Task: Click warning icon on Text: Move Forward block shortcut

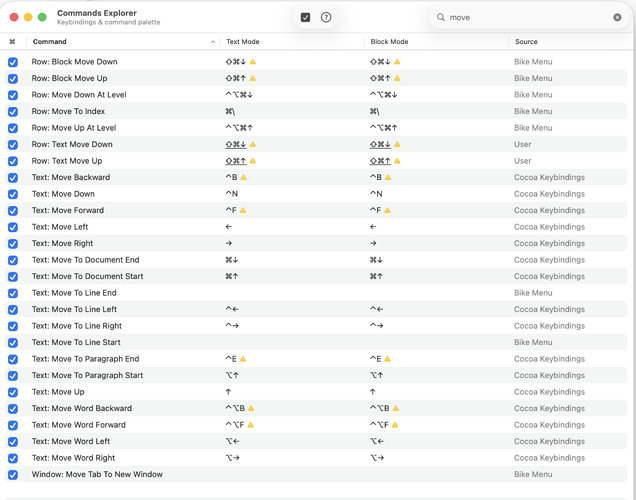Action: click(388, 211)
